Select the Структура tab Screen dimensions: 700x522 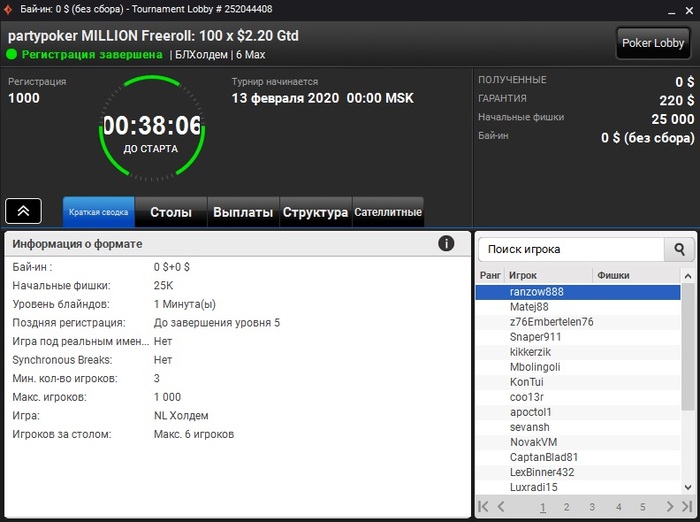316,212
